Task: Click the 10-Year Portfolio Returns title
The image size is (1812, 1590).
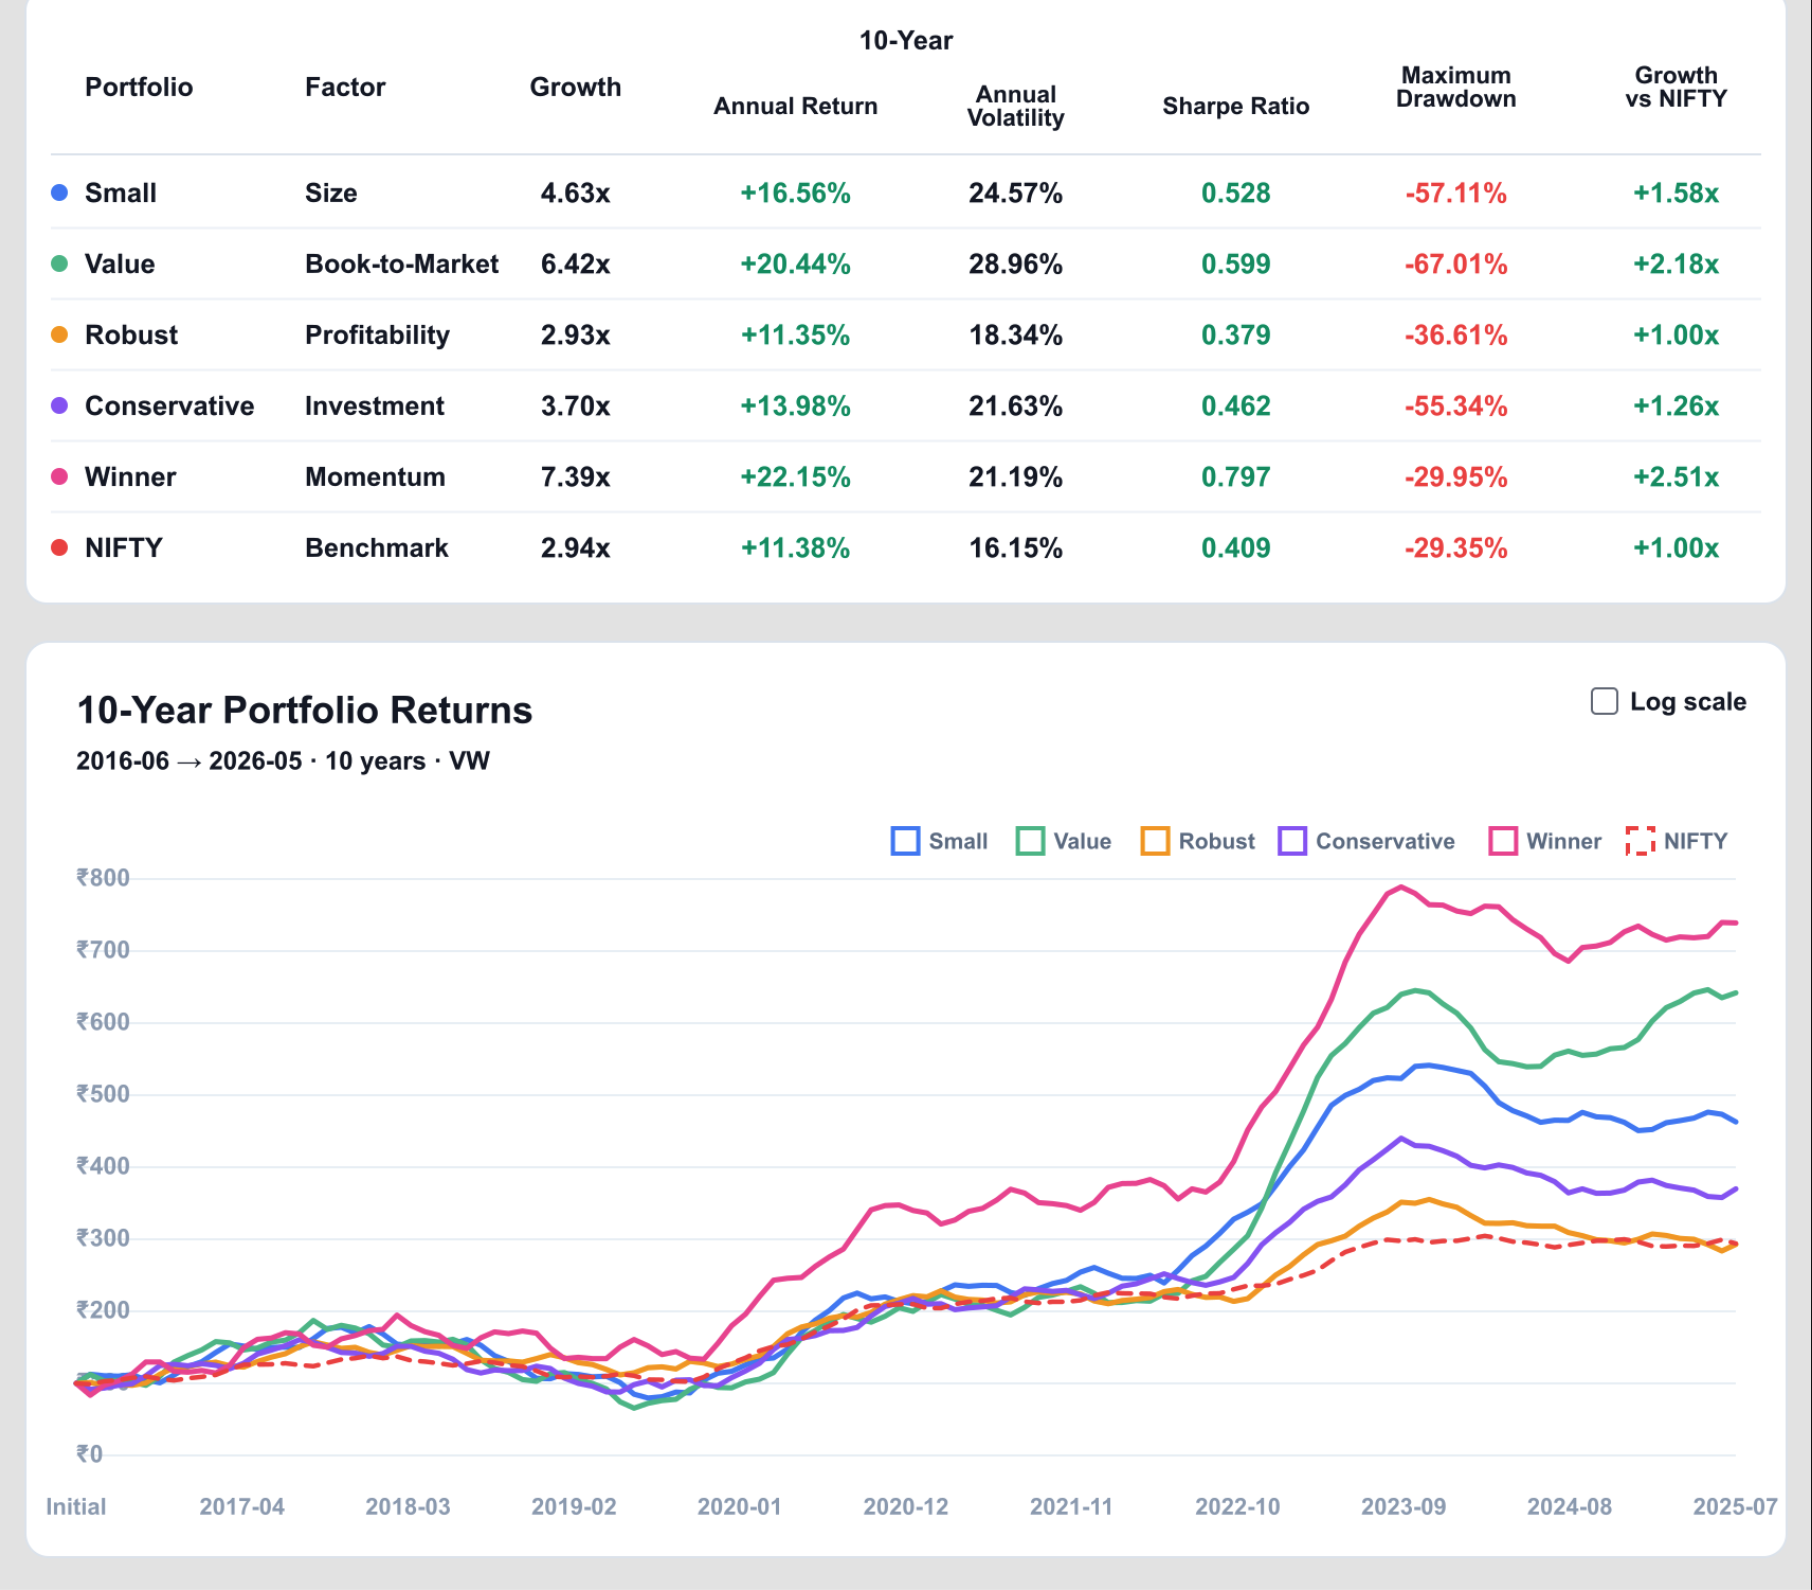Action: [305, 710]
